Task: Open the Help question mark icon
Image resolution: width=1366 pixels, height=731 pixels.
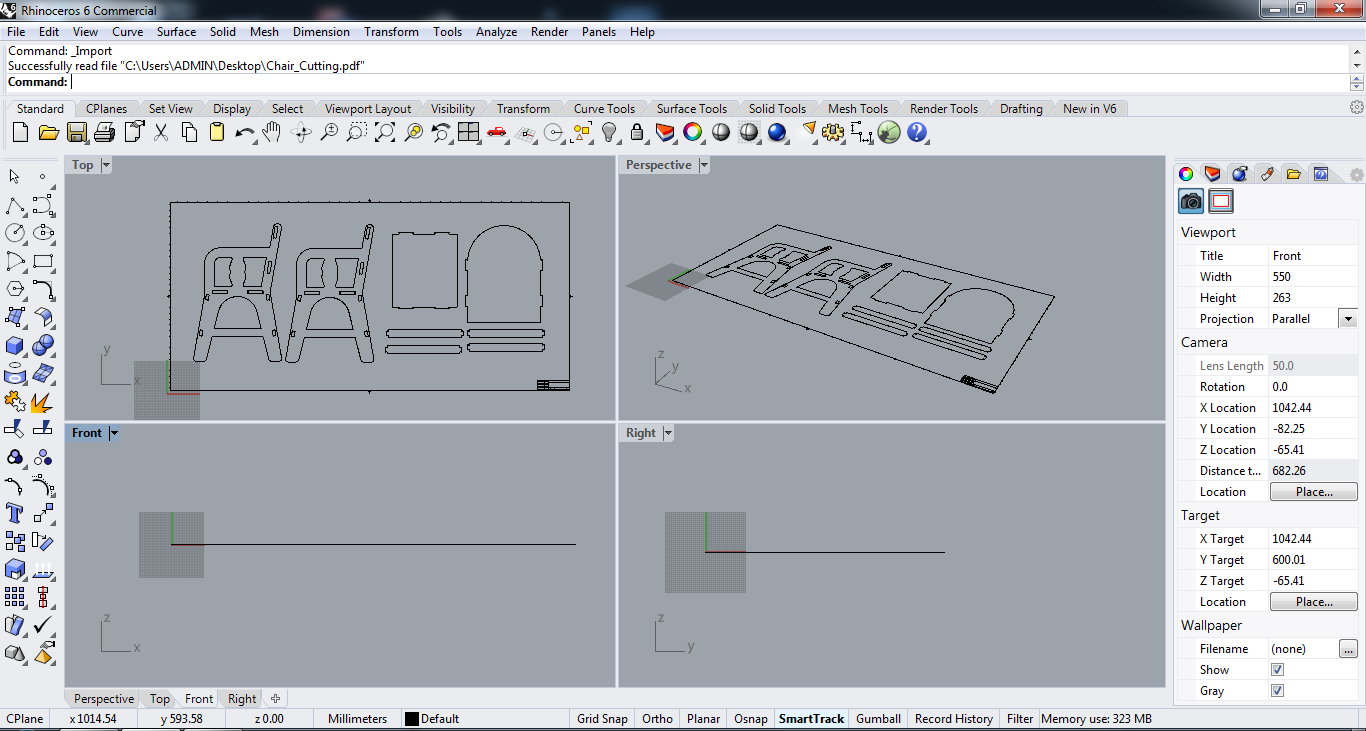Action: [x=917, y=132]
